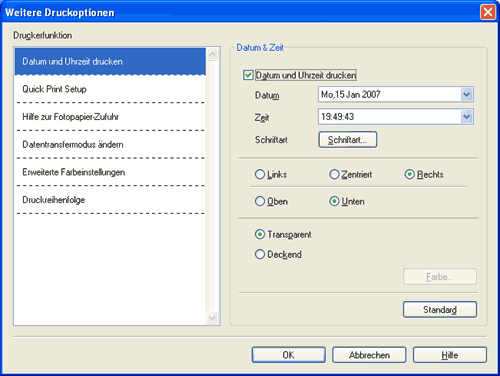Image resolution: width=500 pixels, height=376 pixels.
Task: Click the list scrollbar down arrow
Action: tap(212, 318)
